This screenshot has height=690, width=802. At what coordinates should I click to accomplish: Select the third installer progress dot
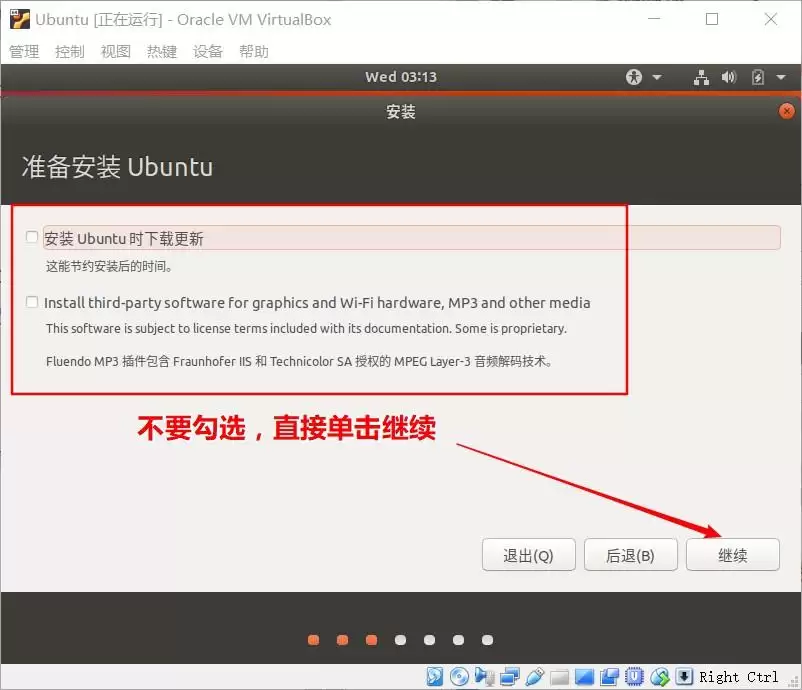click(371, 640)
